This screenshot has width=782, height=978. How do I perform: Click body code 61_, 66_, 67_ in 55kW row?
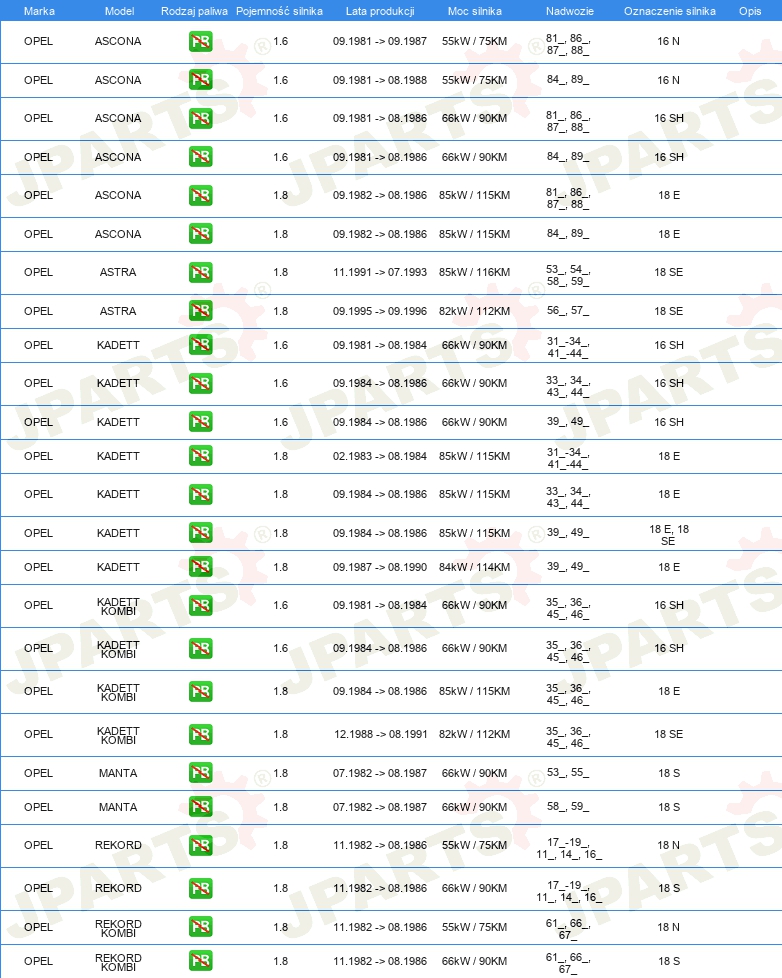click(567, 929)
